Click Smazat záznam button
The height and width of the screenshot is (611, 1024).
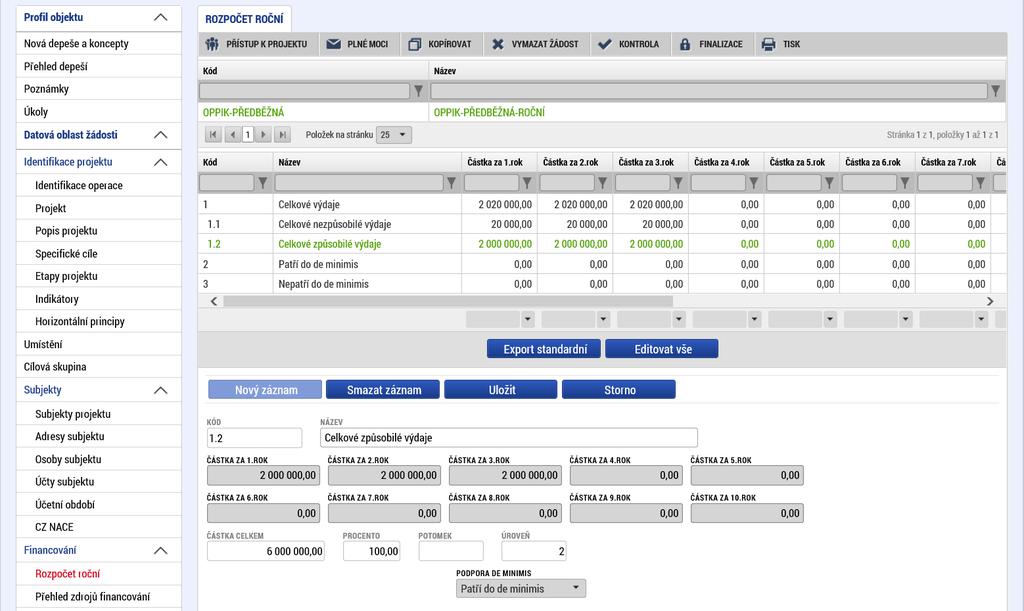coord(383,390)
